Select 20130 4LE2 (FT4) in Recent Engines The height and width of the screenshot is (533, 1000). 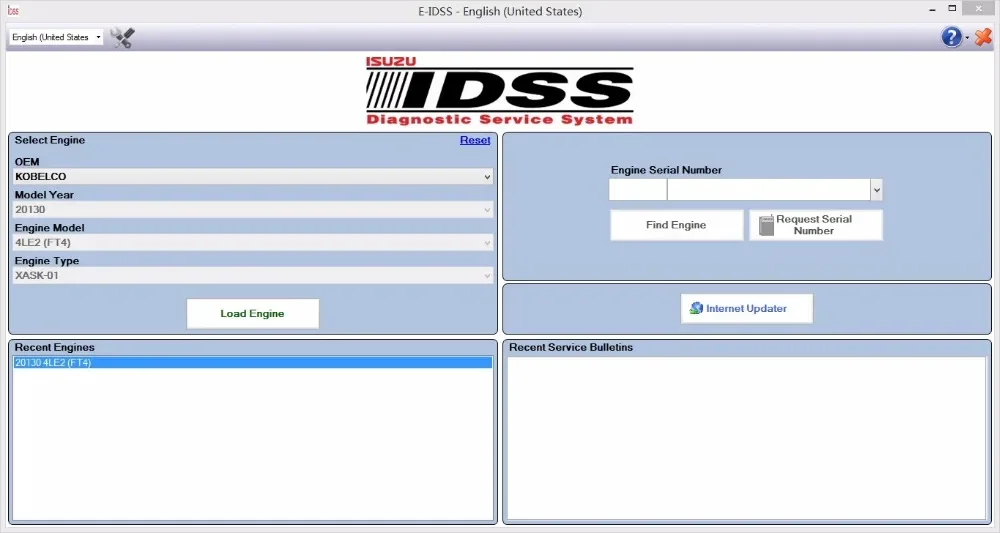[253, 363]
